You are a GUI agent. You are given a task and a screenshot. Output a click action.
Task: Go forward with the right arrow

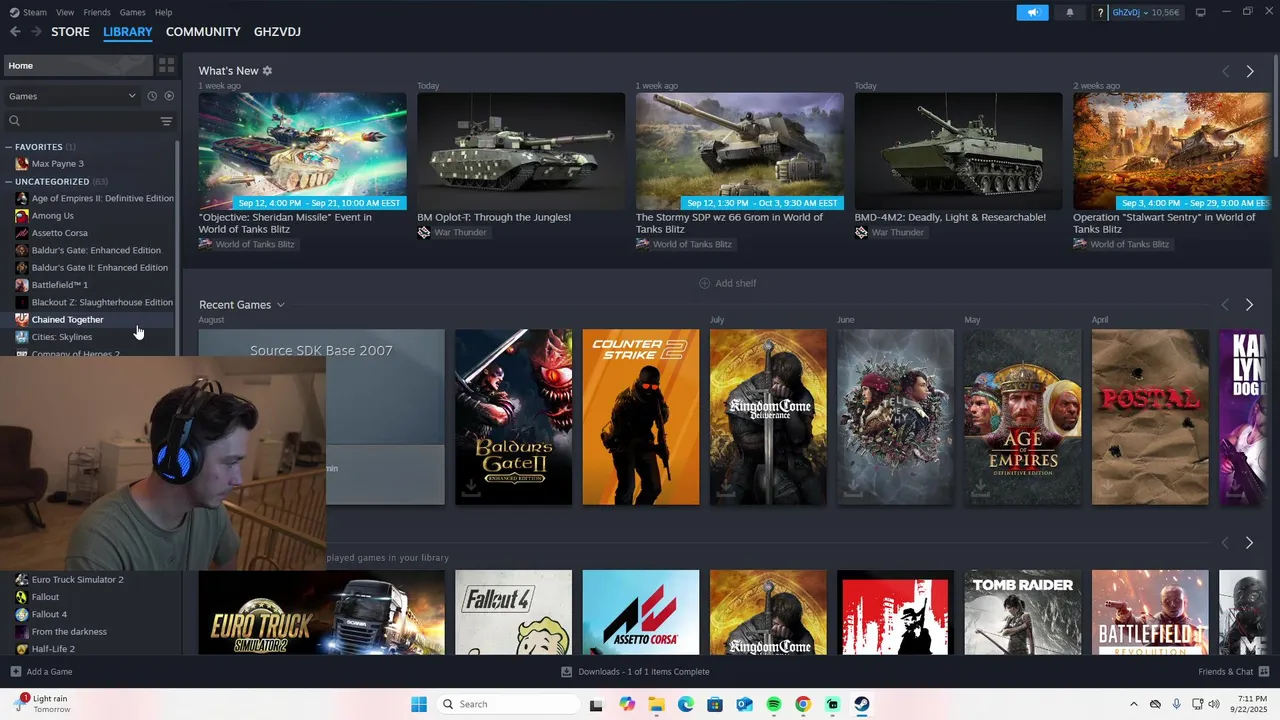coord(36,32)
